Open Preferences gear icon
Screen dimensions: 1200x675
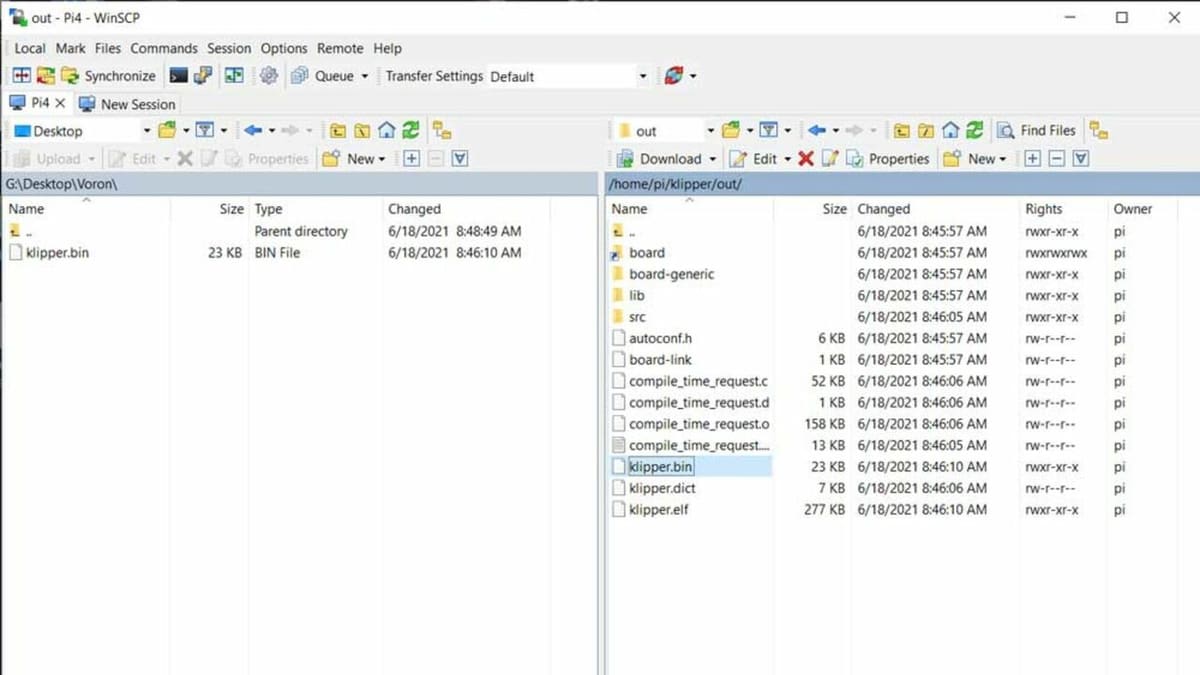[268, 76]
